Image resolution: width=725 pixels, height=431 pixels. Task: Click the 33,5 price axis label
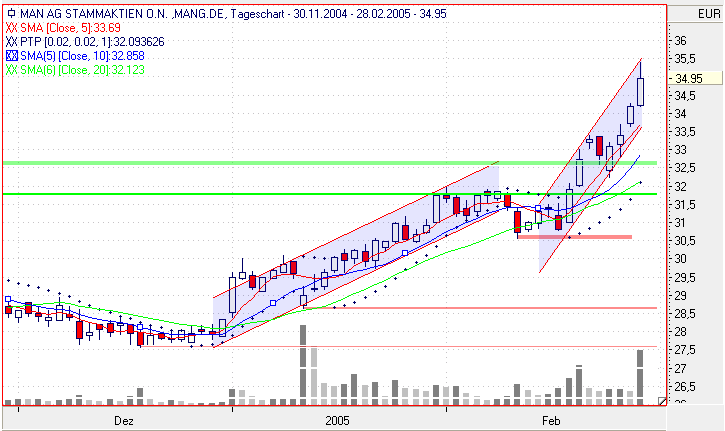tap(685, 132)
